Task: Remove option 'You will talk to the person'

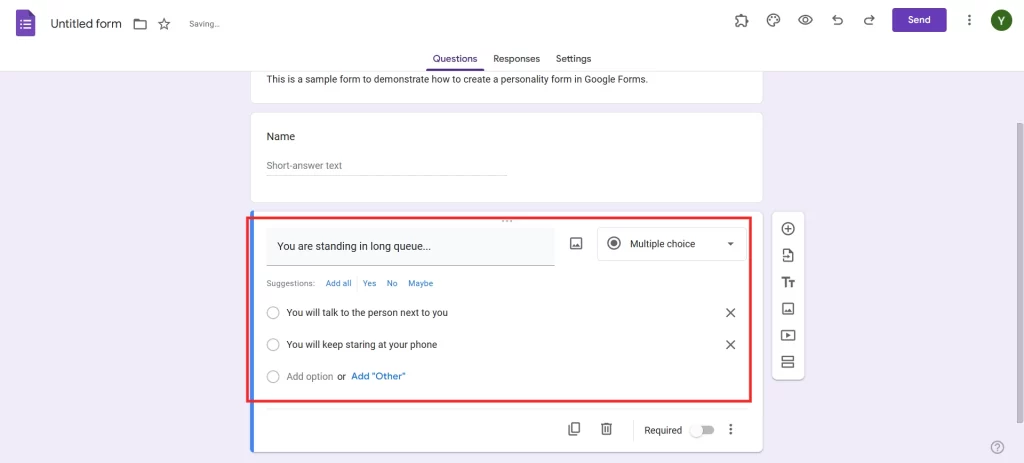Action: click(731, 313)
